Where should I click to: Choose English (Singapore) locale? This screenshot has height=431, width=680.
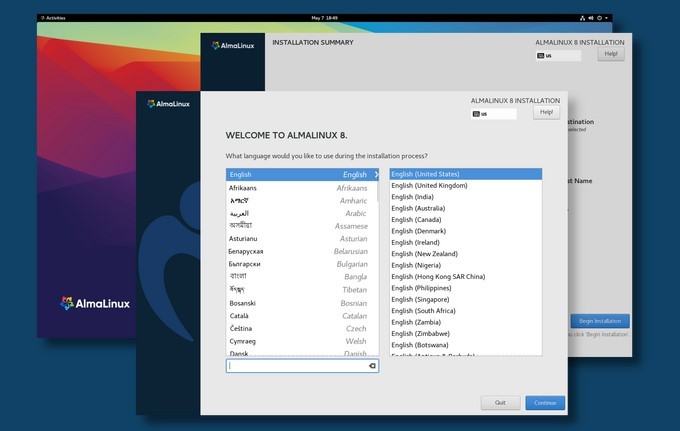(466, 300)
